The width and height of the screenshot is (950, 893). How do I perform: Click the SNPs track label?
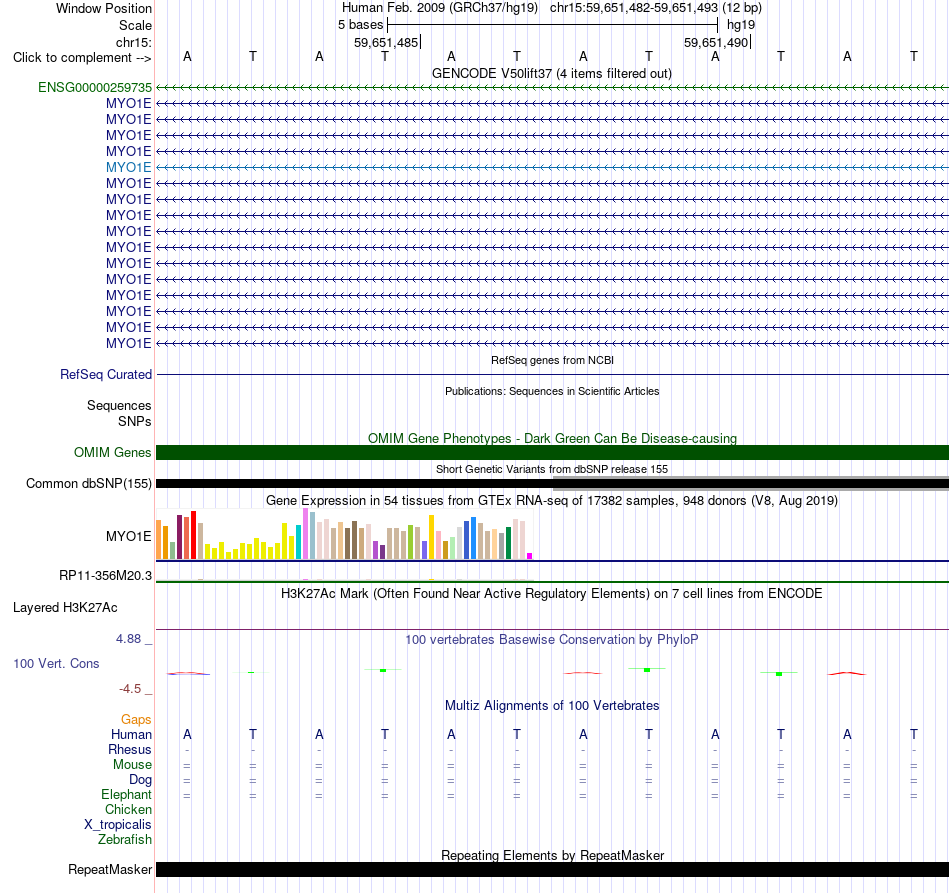coord(135,421)
